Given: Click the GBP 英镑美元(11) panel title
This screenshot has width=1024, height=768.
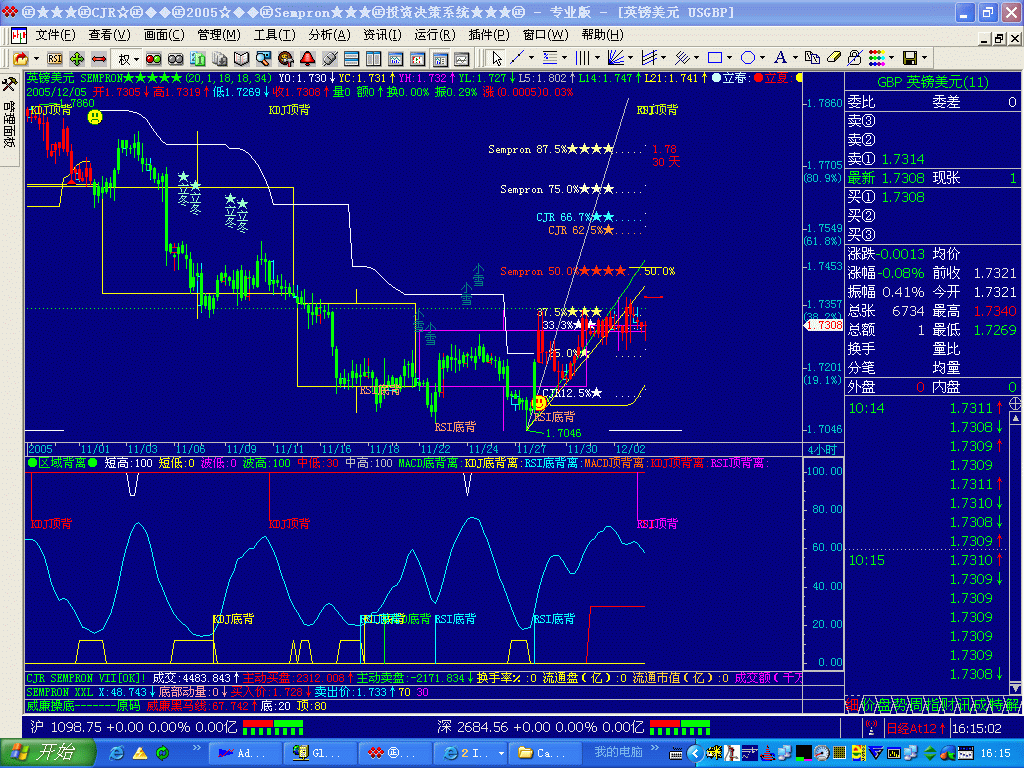Looking at the screenshot, I should point(933,82).
